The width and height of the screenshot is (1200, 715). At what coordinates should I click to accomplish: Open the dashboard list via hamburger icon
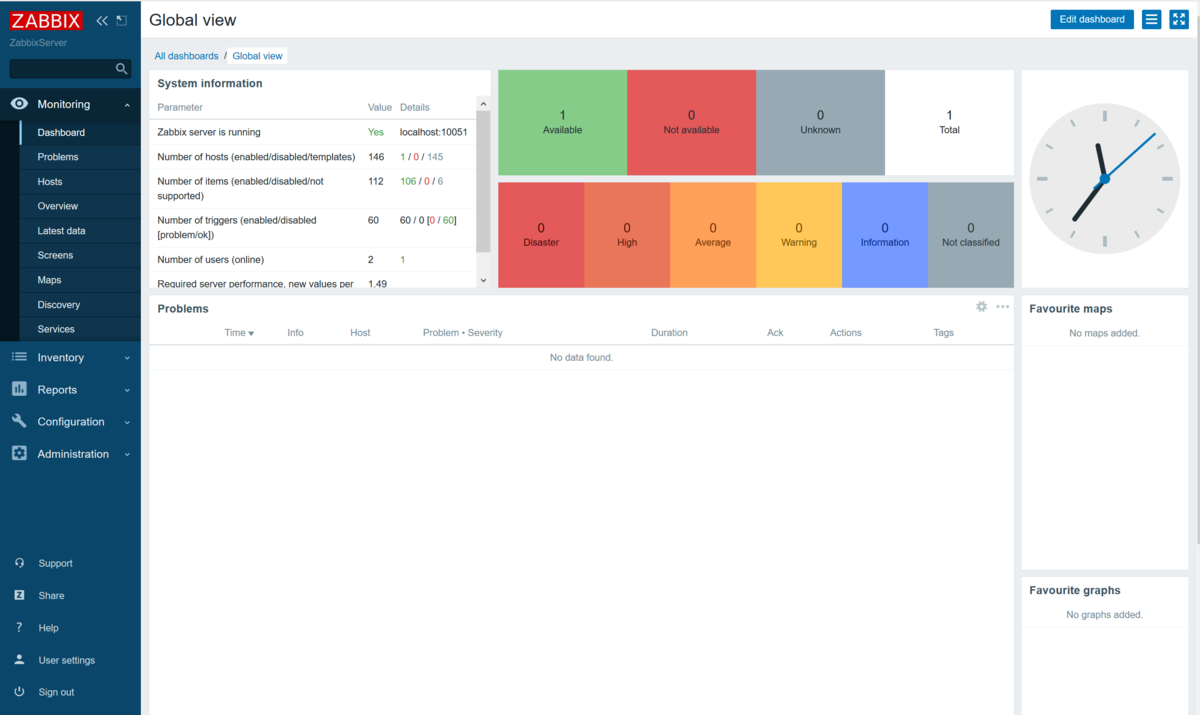[x=1150, y=19]
